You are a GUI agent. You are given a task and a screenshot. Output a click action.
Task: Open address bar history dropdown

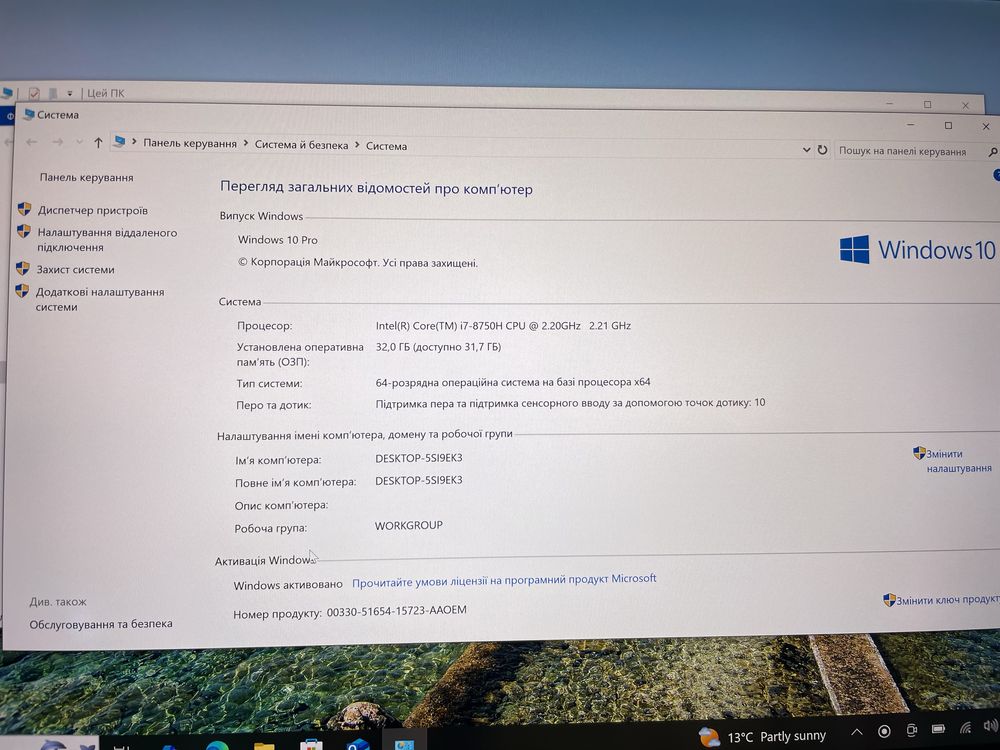click(x=806, y=149)
